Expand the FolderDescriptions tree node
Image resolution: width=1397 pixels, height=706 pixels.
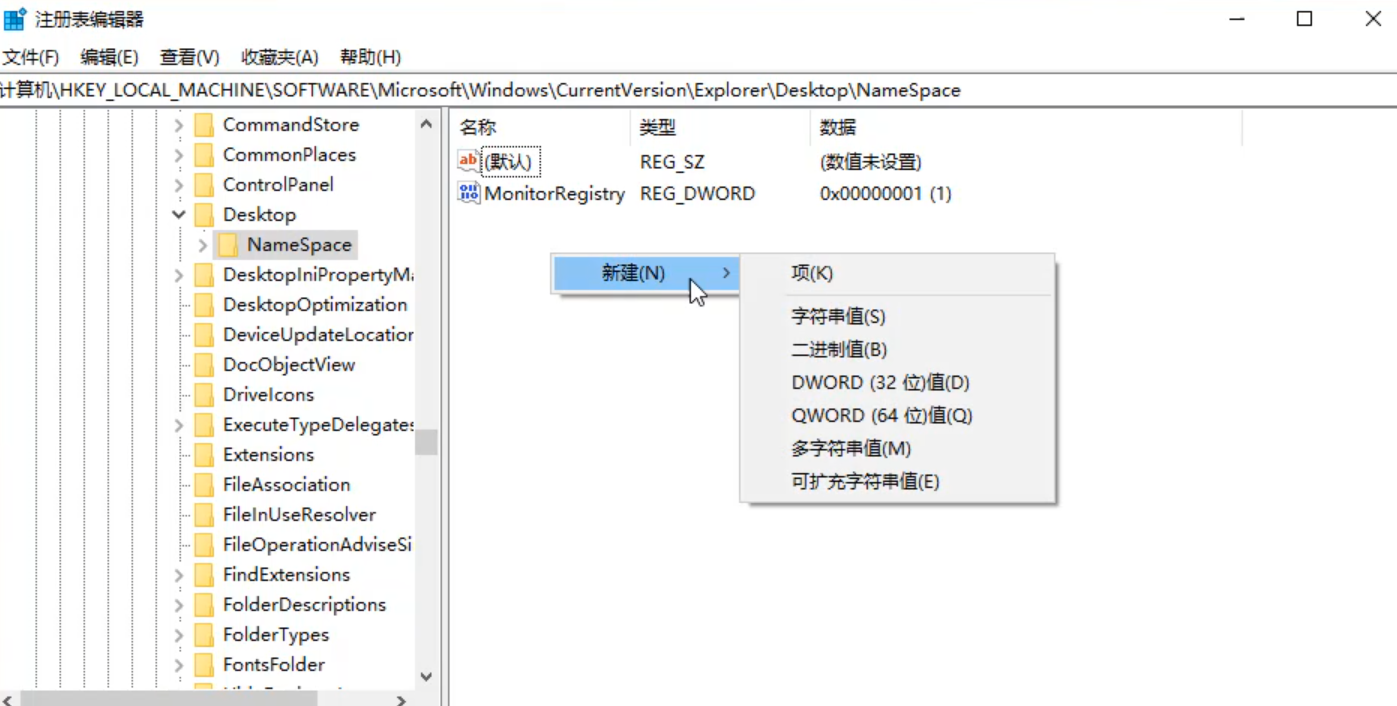(x=179, y=605)
